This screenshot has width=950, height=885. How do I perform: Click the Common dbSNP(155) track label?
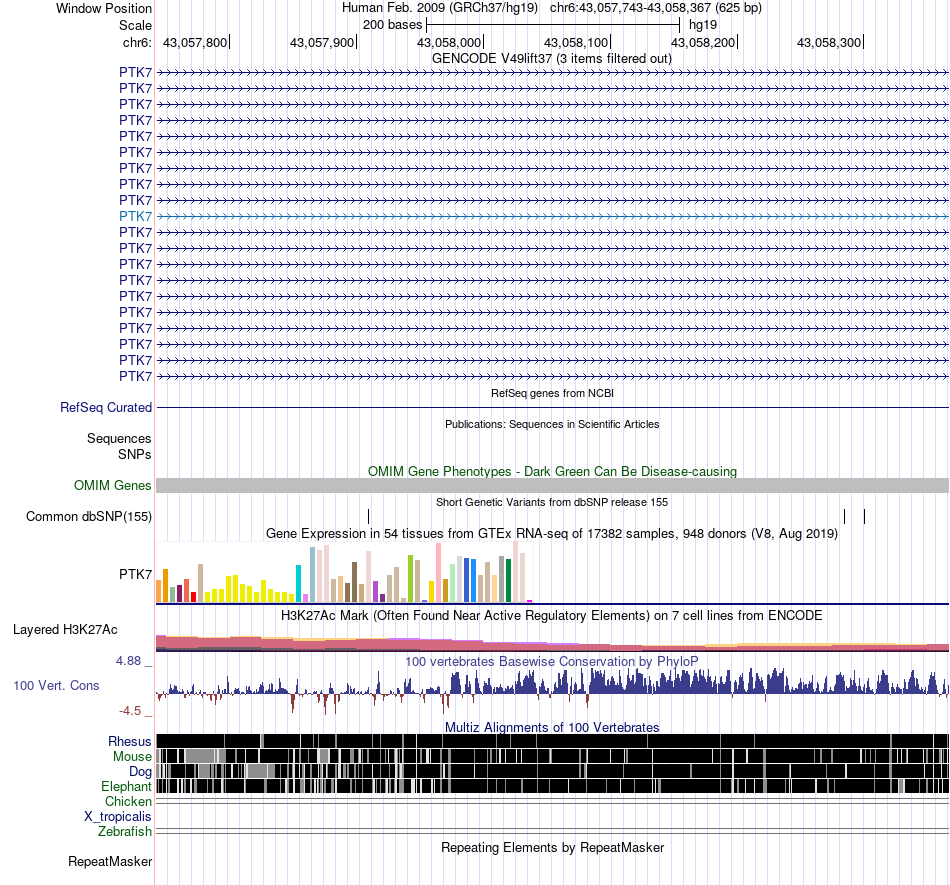(x=88, y=517)
